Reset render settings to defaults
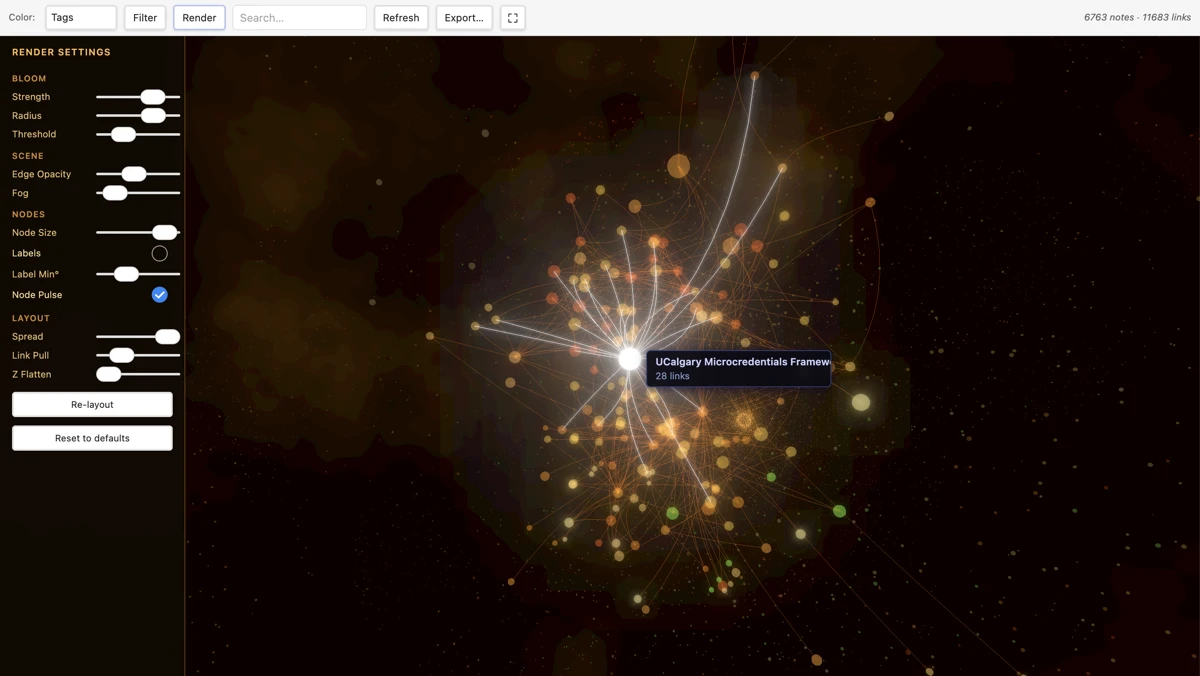 (92, 438)
